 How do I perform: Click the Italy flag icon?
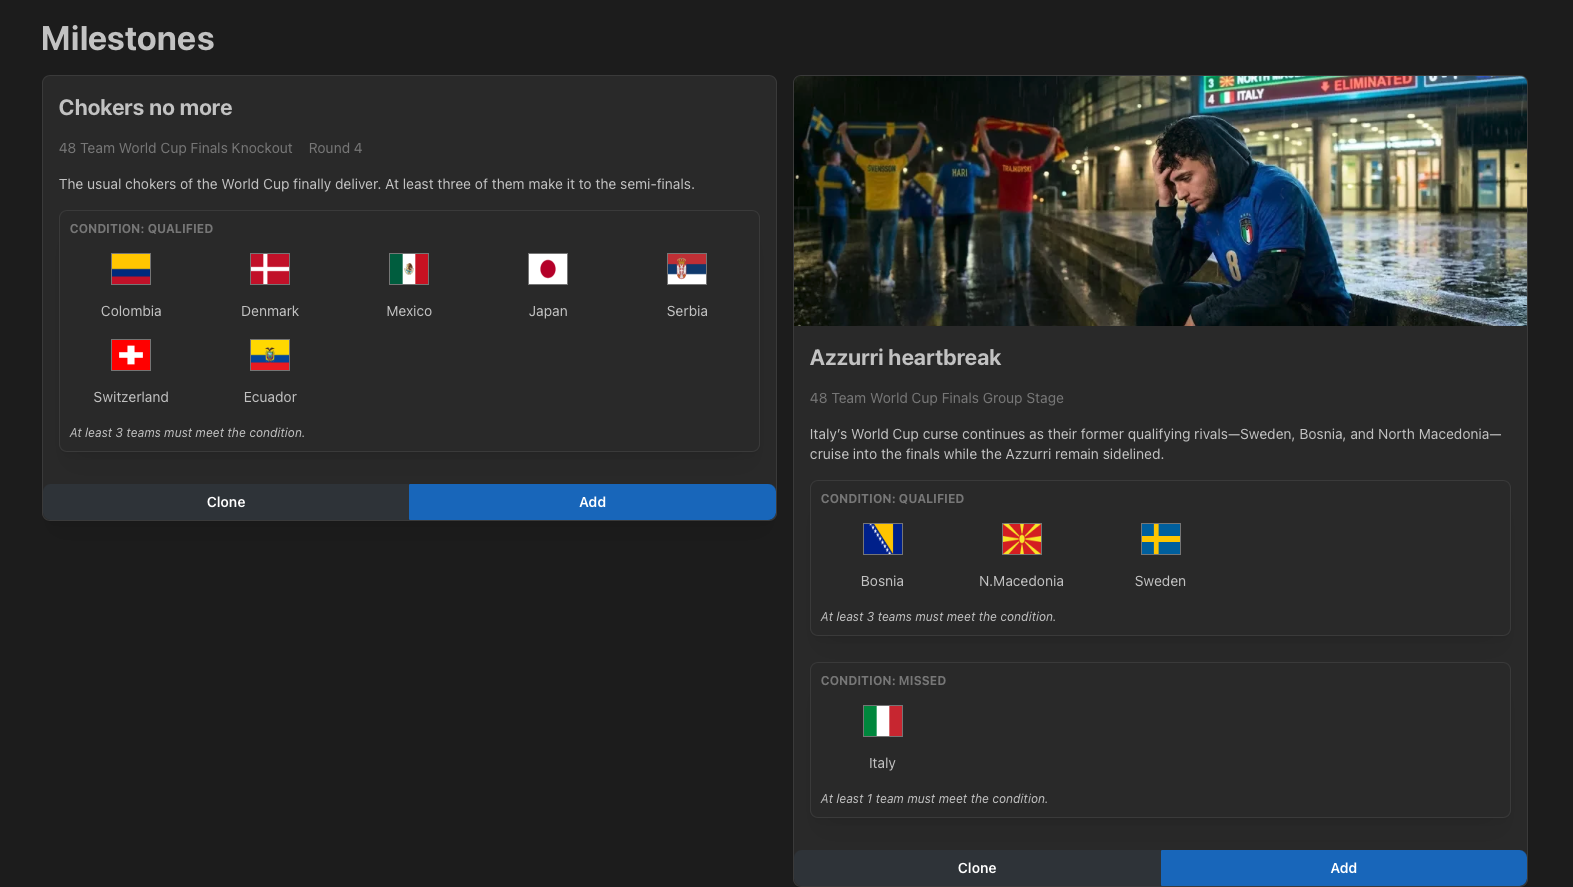pyautogui.click(x=882, y=721)
